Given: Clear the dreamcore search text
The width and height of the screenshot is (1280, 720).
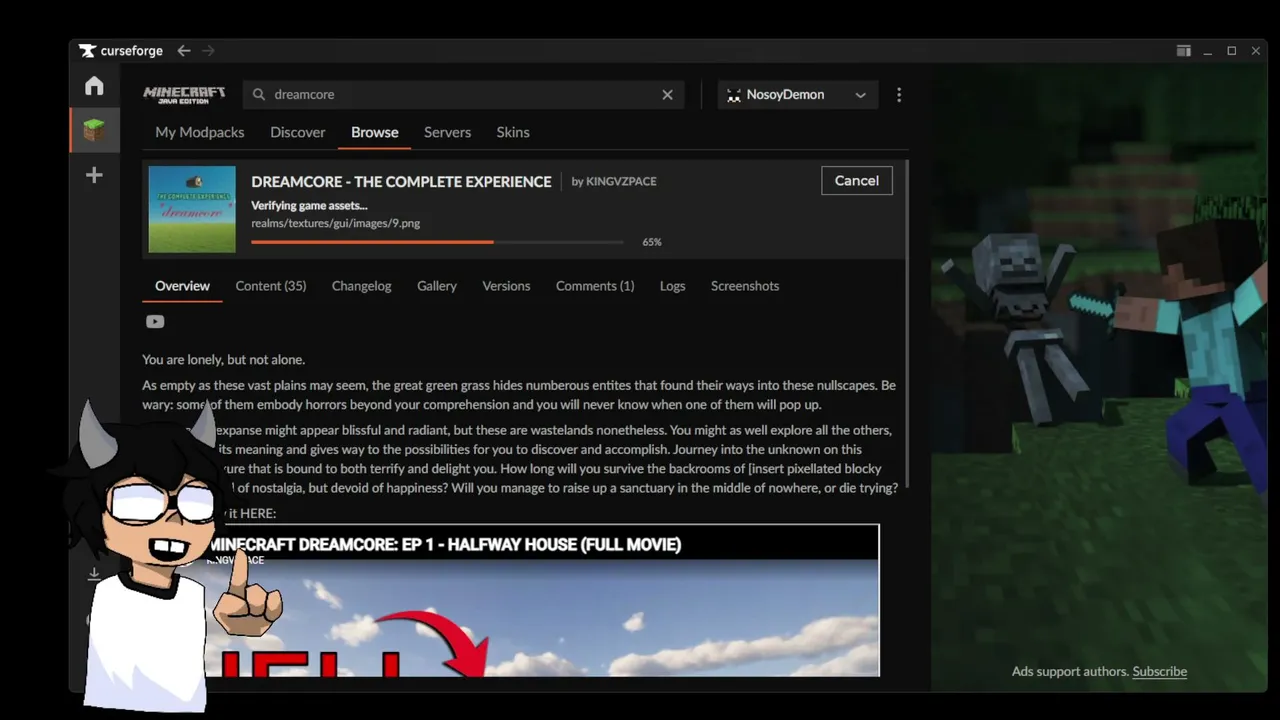Looking at the screenshot, I should [667, 94].
